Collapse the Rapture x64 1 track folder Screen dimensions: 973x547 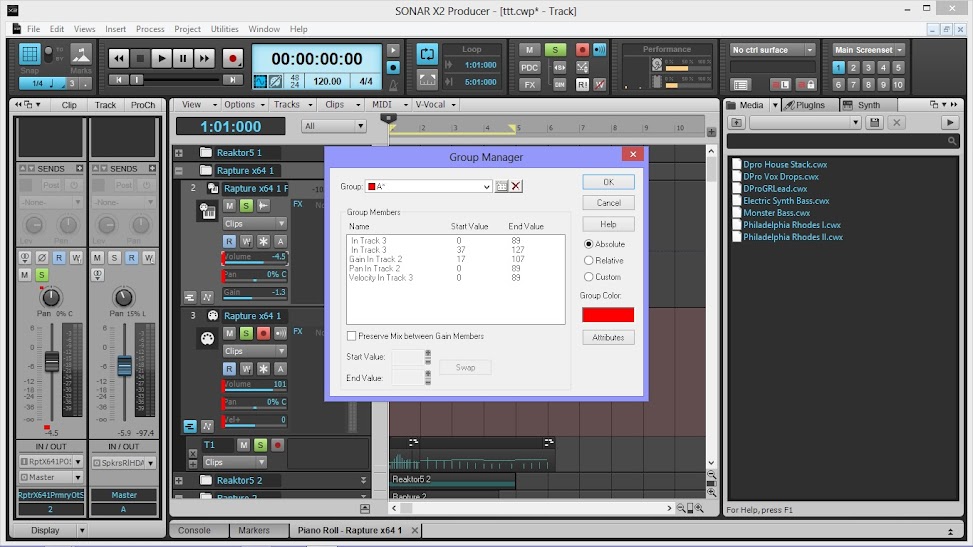tap(179, 171)
